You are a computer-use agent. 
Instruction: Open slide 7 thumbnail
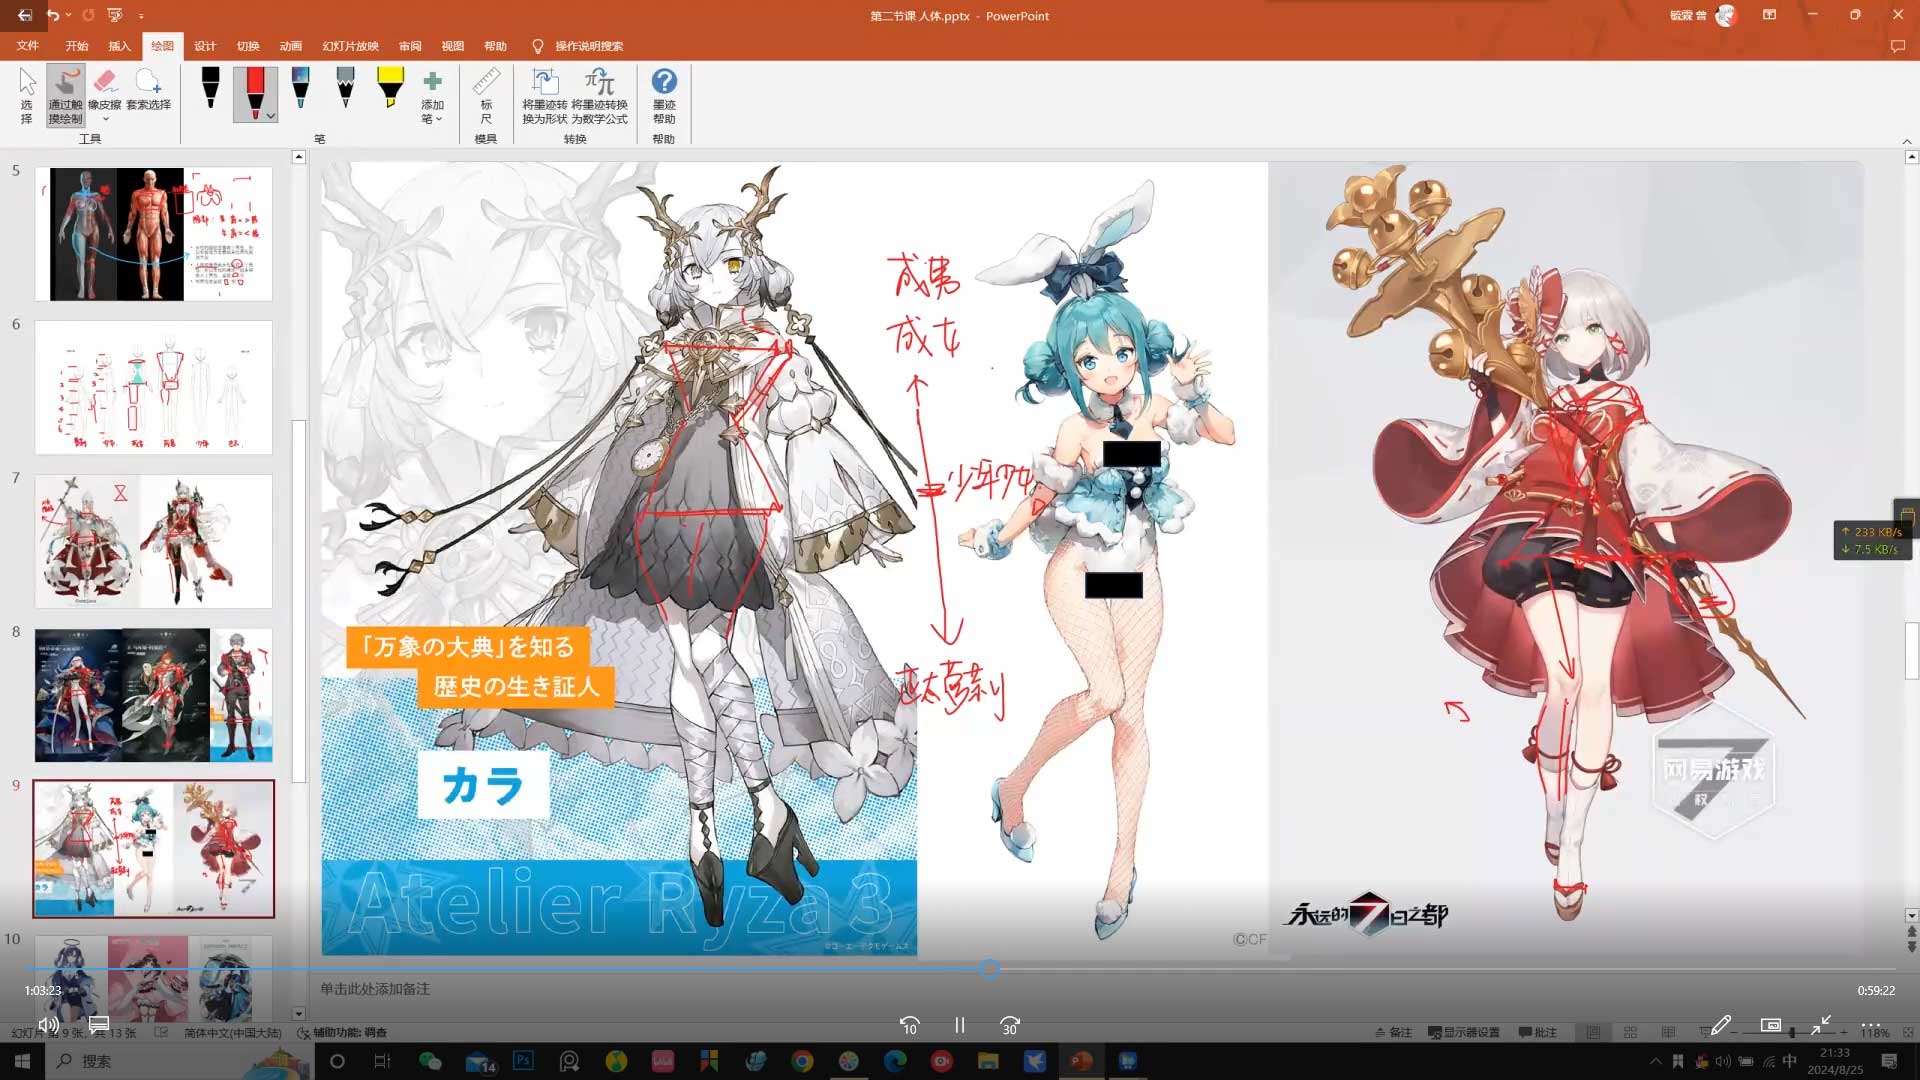click(x=153, y=541)
